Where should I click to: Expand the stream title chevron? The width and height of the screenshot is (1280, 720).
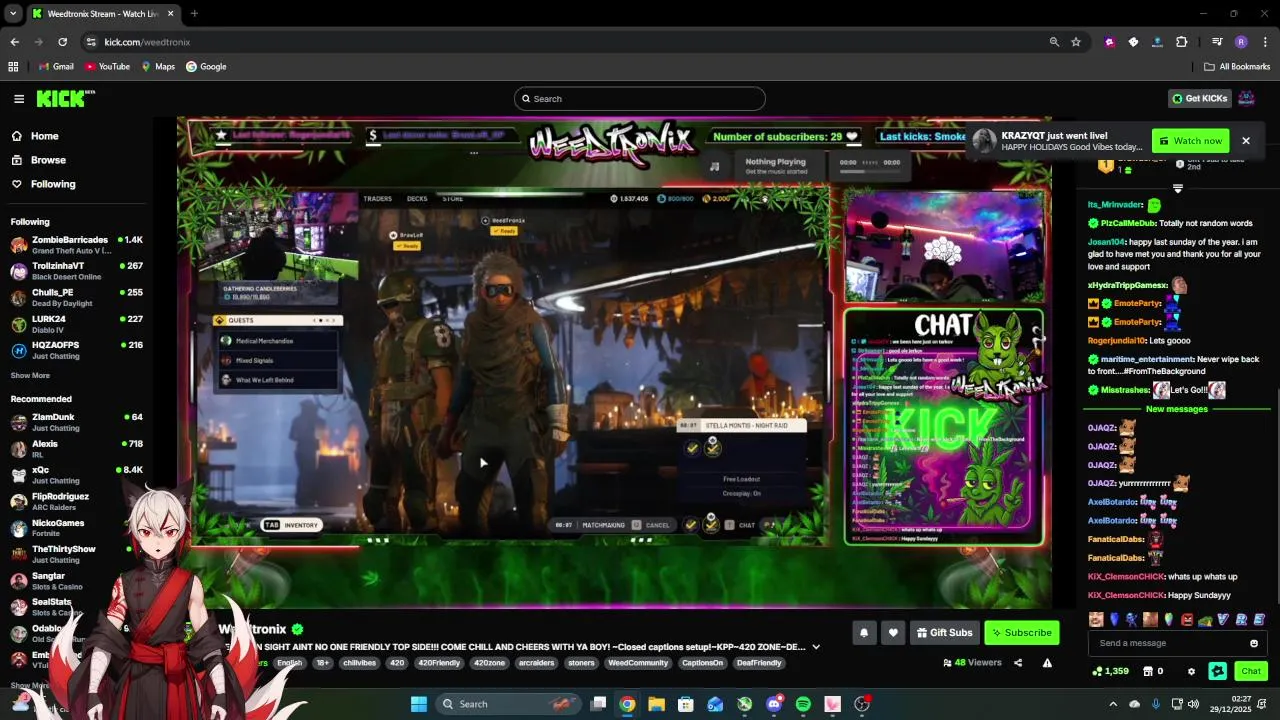tap(816, 647)
